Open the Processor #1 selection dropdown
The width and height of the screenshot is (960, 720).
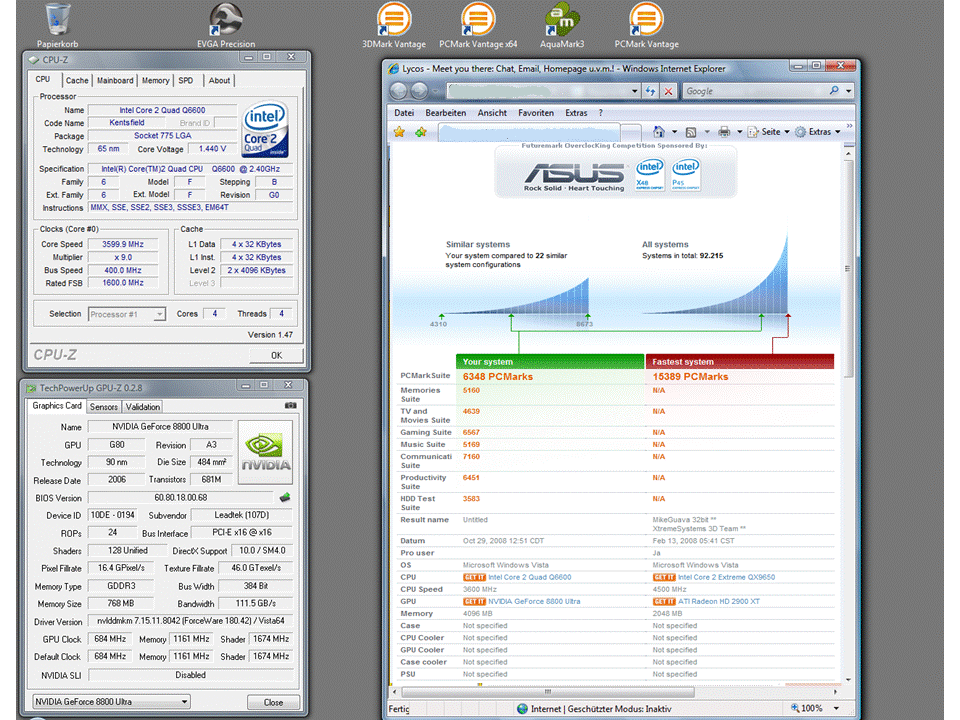126,314
